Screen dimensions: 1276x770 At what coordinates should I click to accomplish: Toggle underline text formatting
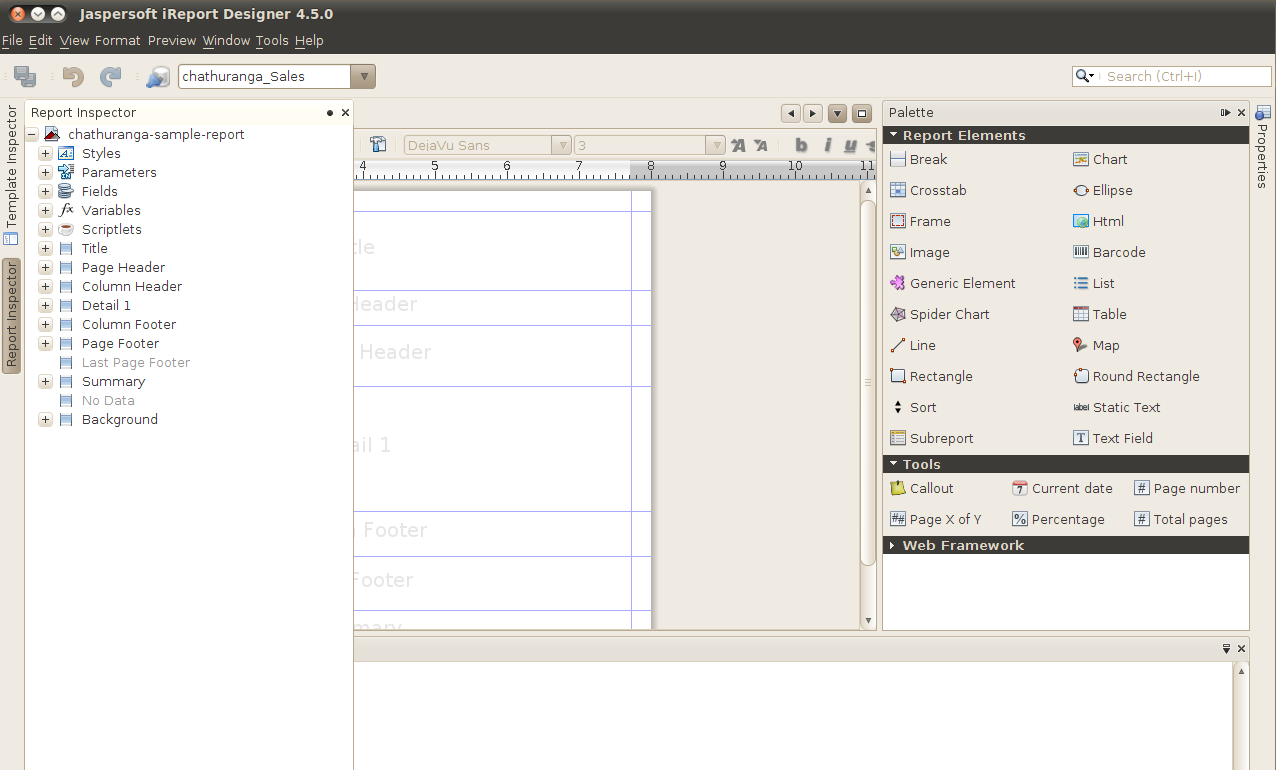tap(851, 145)
